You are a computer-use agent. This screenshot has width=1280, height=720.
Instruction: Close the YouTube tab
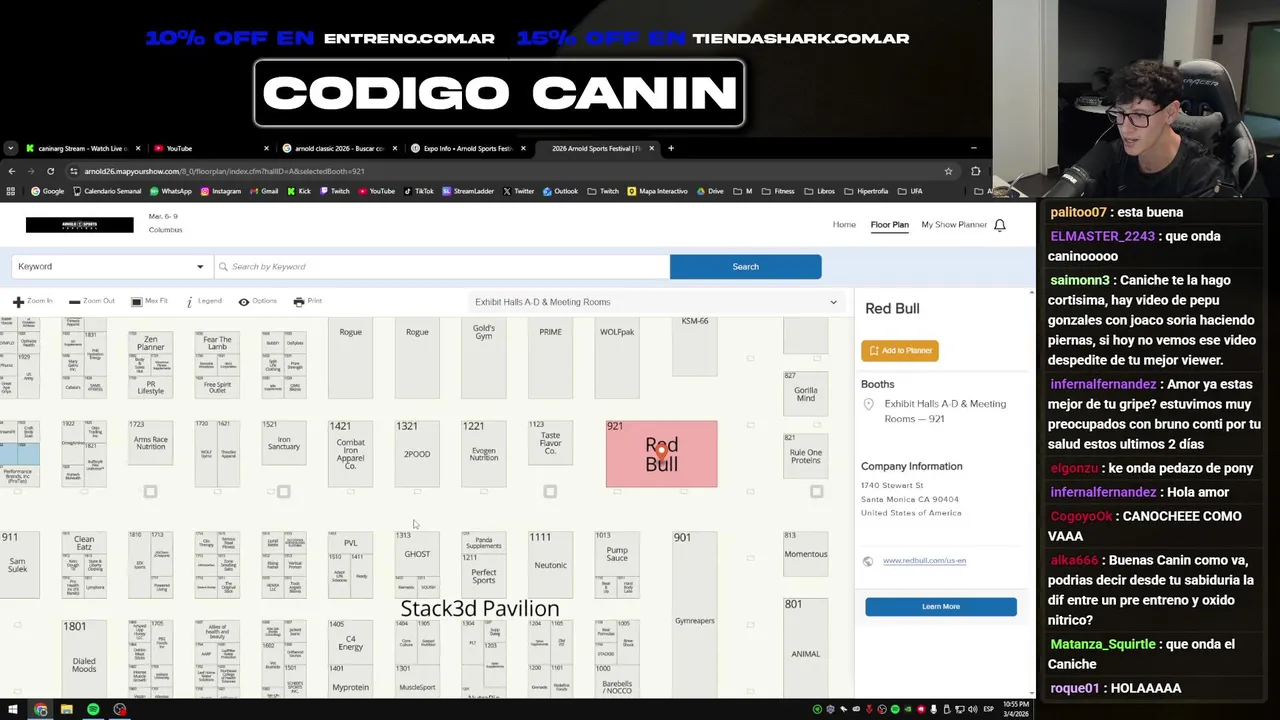(x=266, y=148)
